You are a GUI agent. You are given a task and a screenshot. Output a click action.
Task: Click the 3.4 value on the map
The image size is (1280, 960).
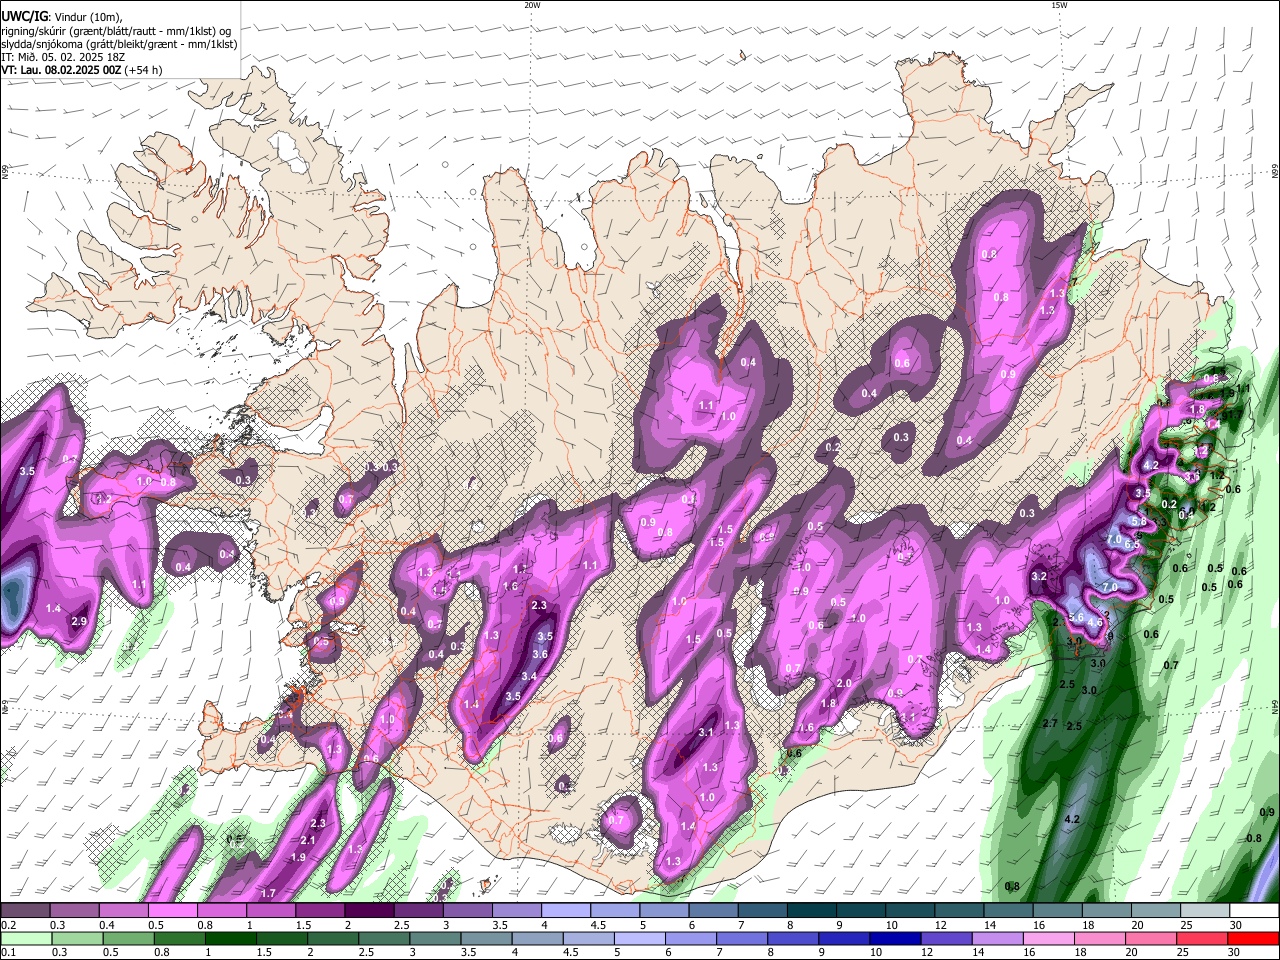tap(529, 677)
